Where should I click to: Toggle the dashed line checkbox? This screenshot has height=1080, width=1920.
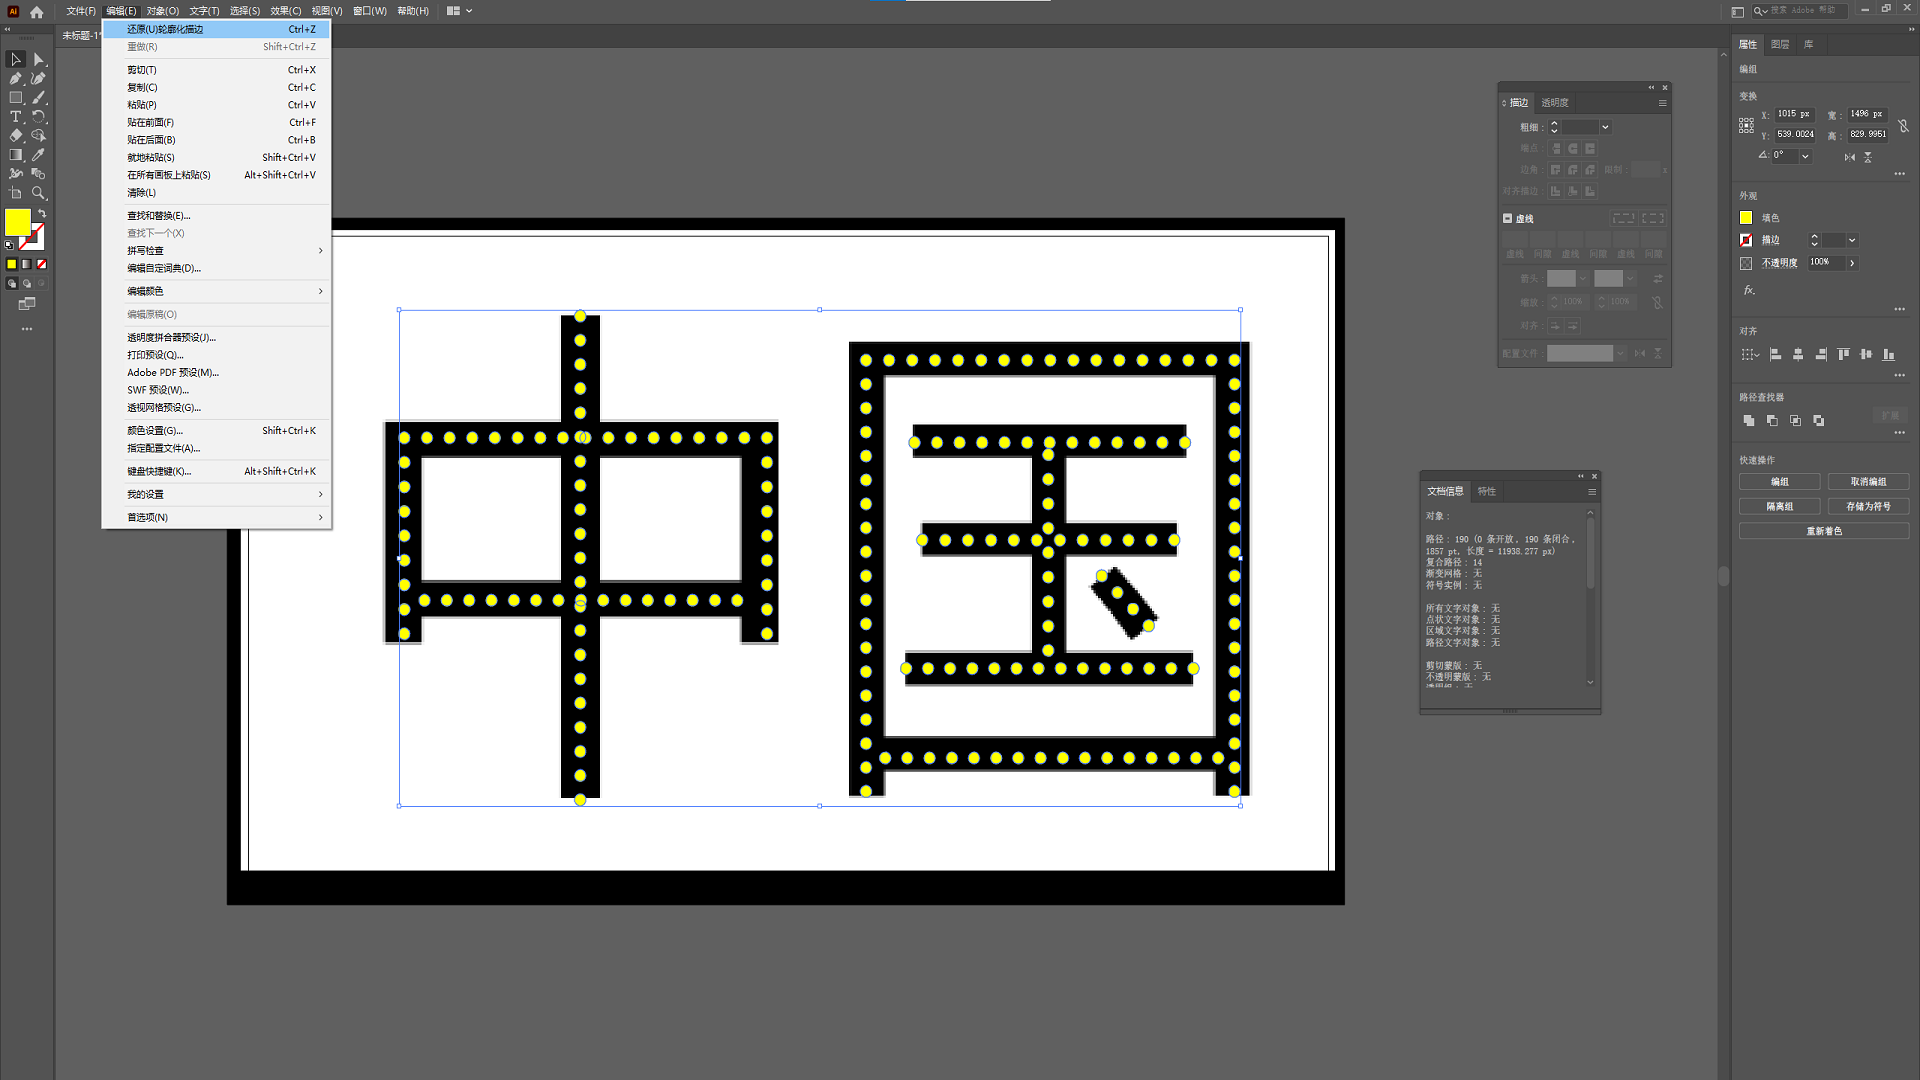tap(1507, 218)
